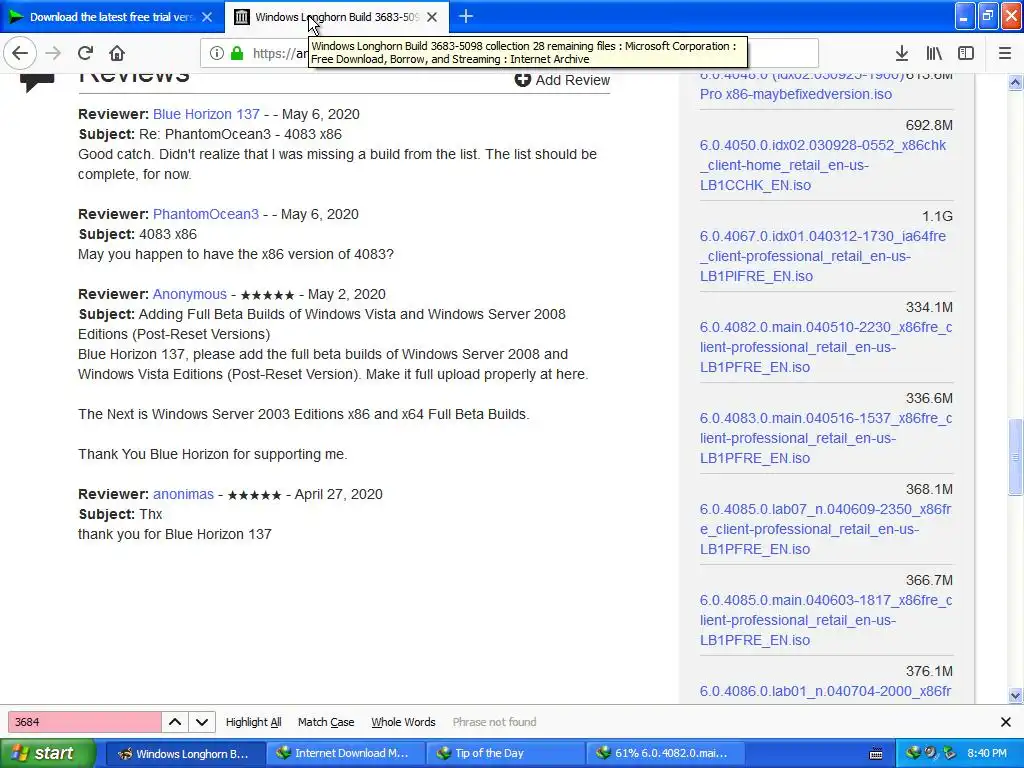Open the Windows Start menu

coord(48,753)
